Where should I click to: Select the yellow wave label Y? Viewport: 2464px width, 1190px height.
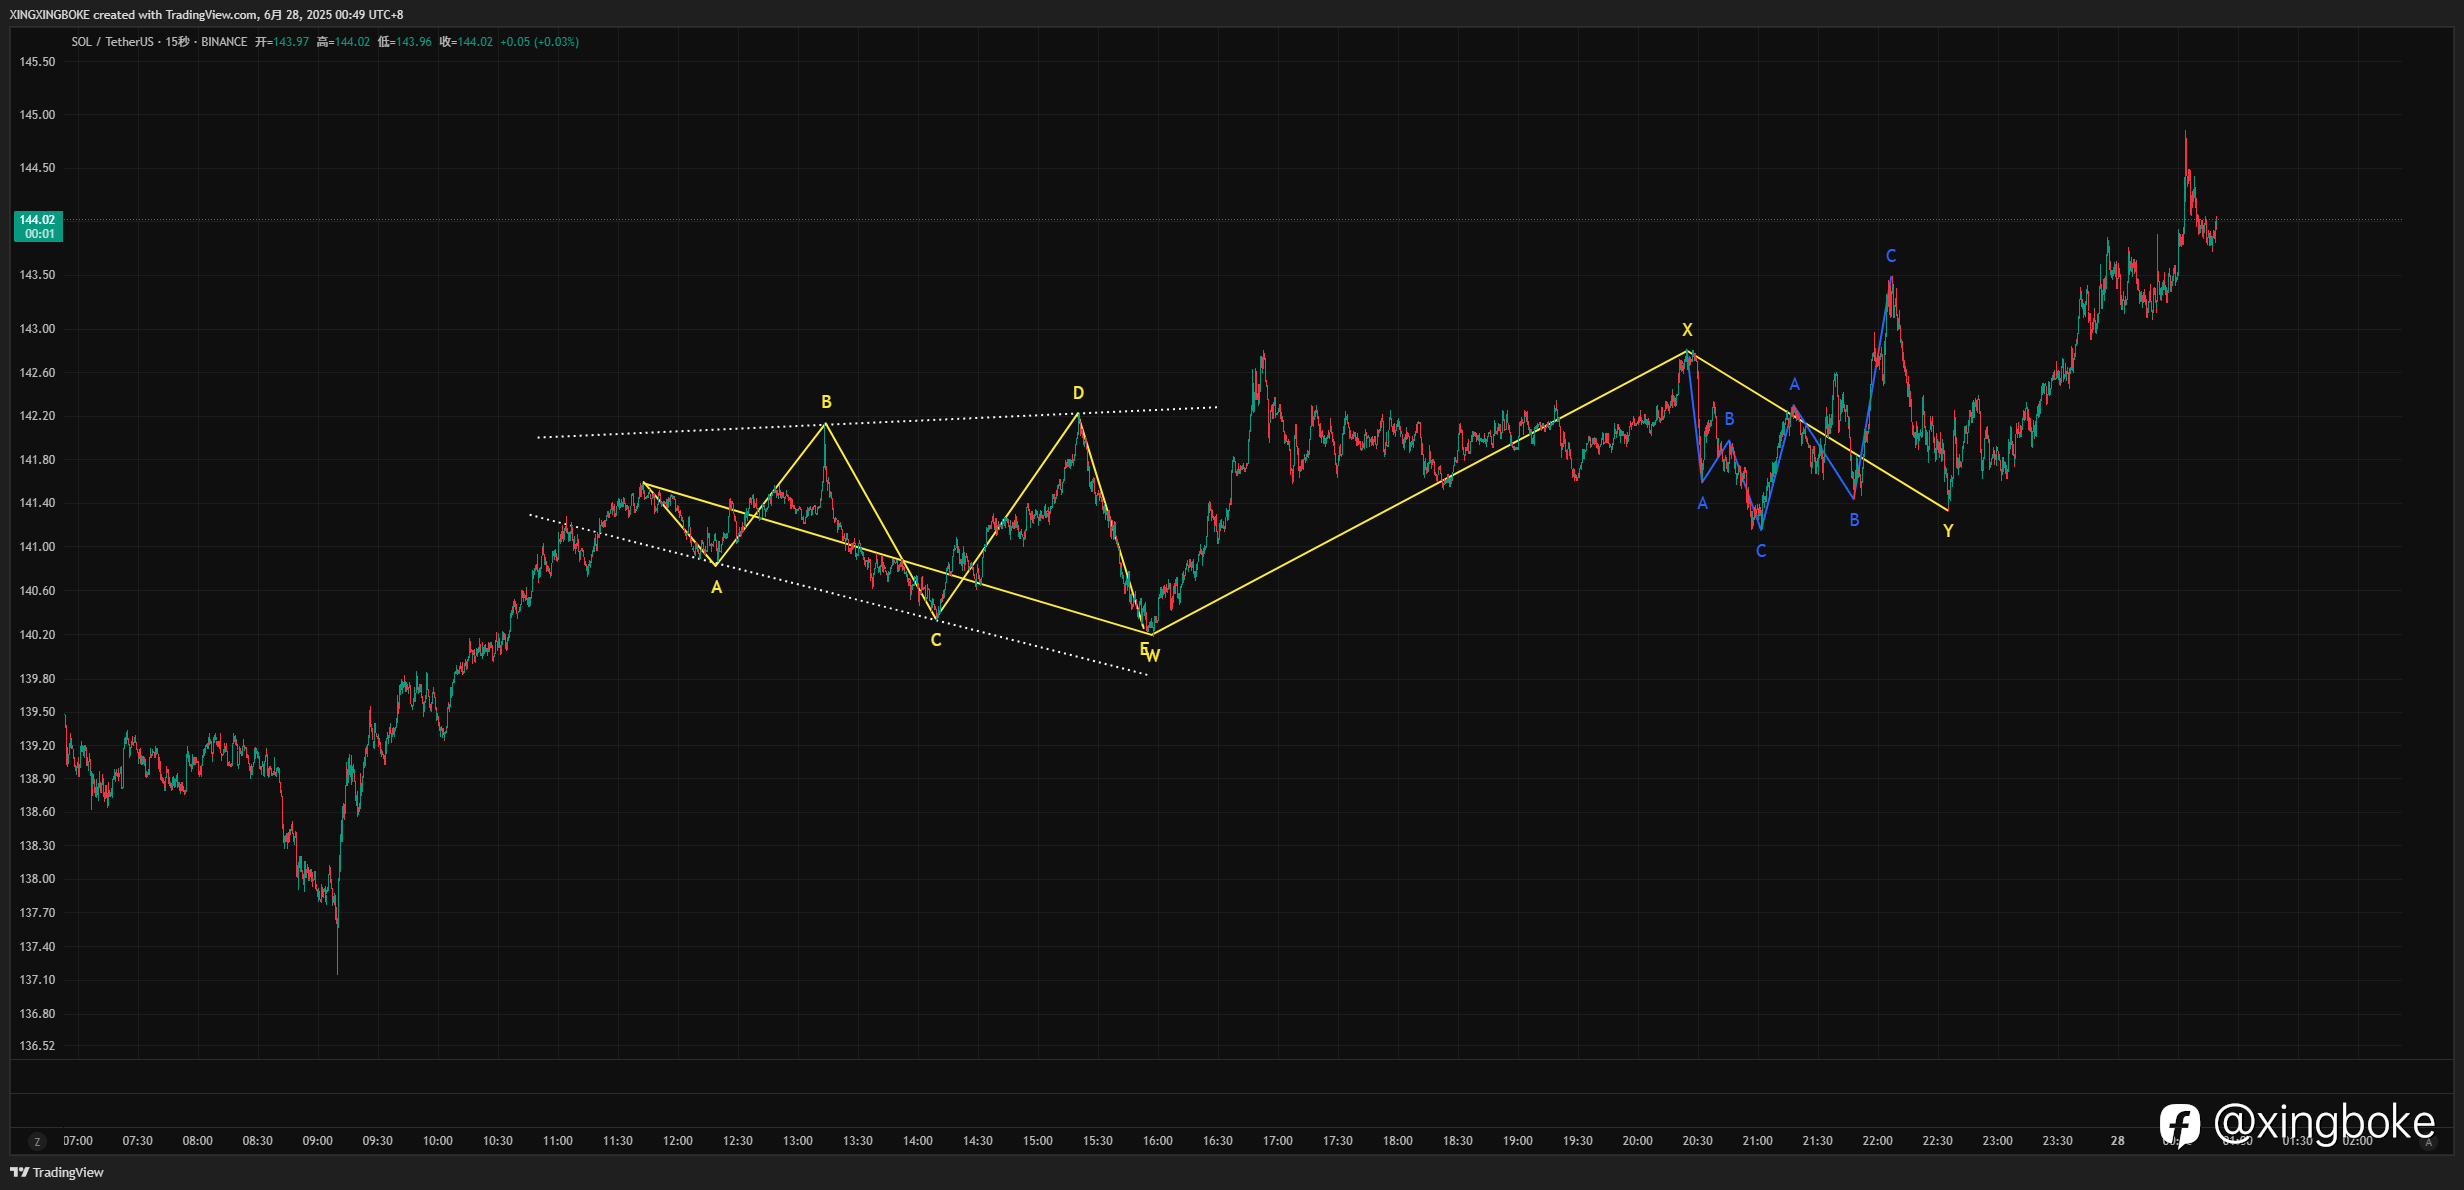click(1948, 531)
